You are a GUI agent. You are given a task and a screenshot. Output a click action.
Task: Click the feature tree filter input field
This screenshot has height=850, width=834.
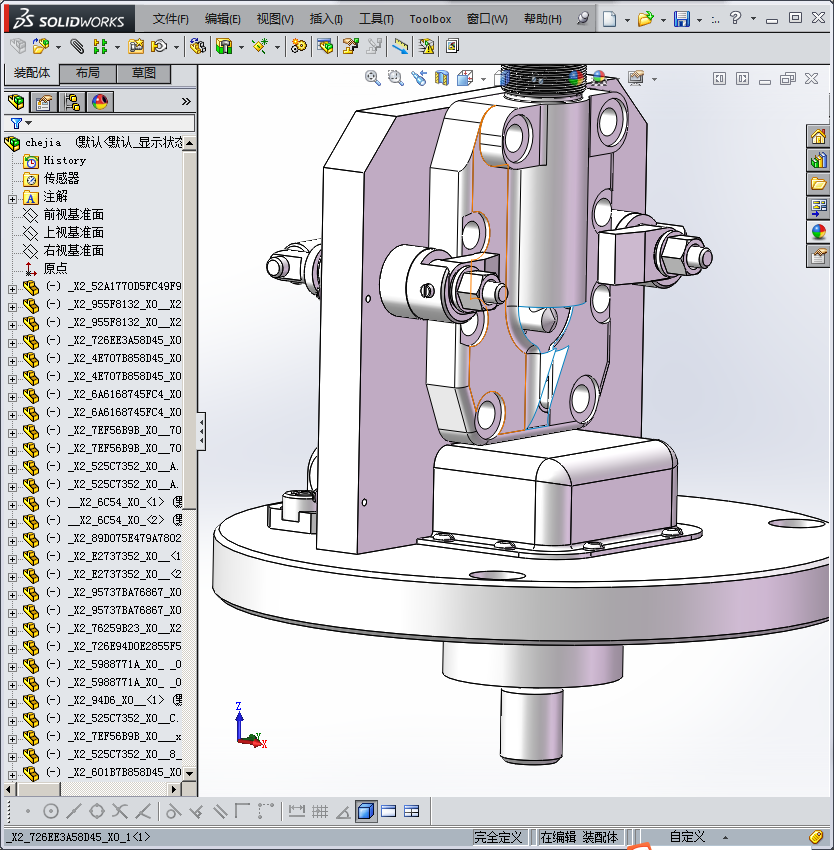pyautogui.click(x=110, y=123)
